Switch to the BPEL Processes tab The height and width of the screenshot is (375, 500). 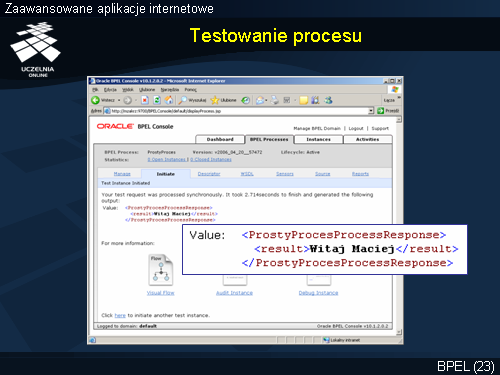[269, 139]
